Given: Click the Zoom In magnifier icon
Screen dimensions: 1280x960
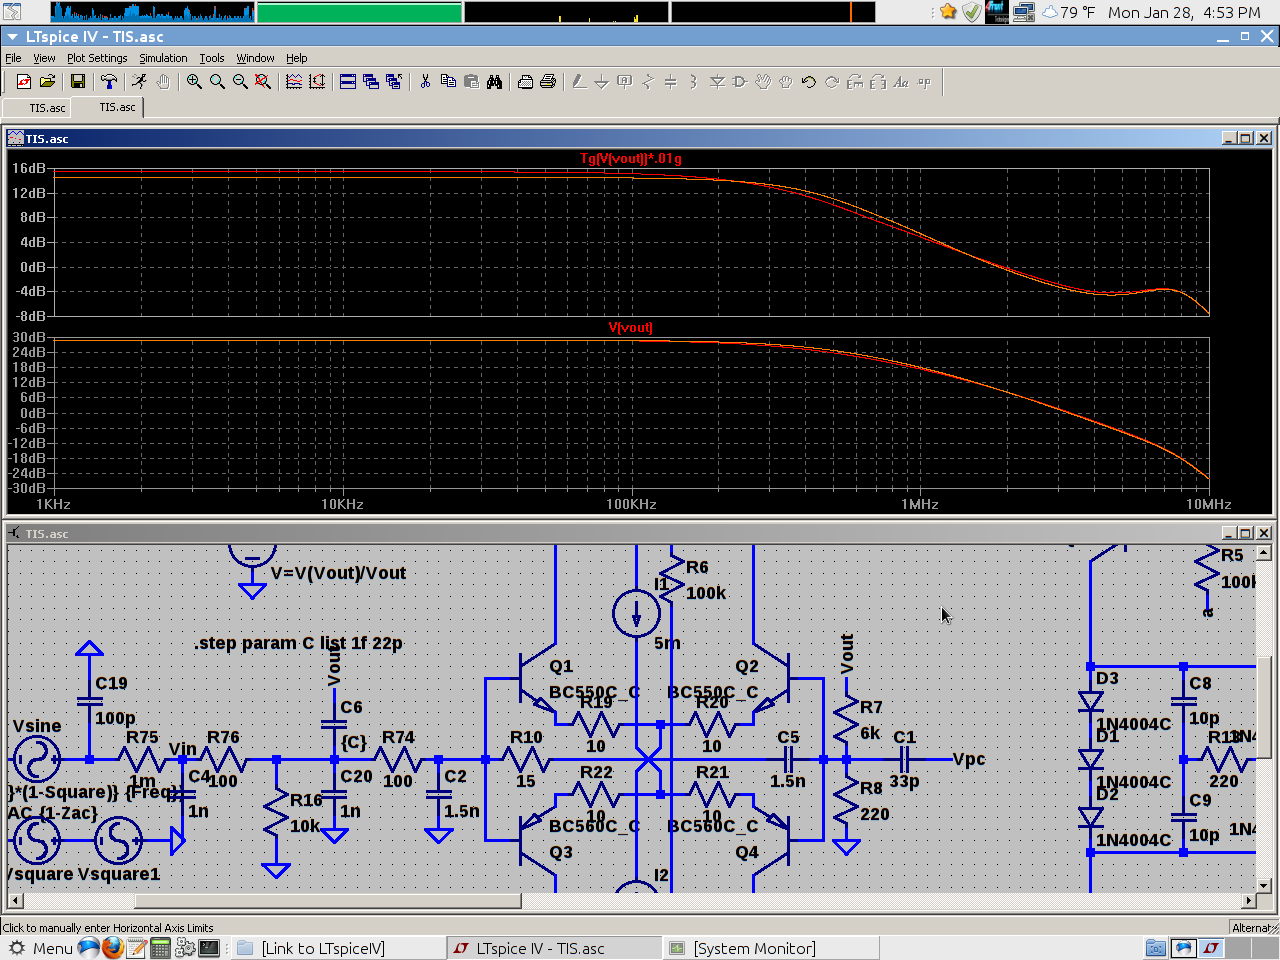Looking at the screenshot, I should coord(194,82).
